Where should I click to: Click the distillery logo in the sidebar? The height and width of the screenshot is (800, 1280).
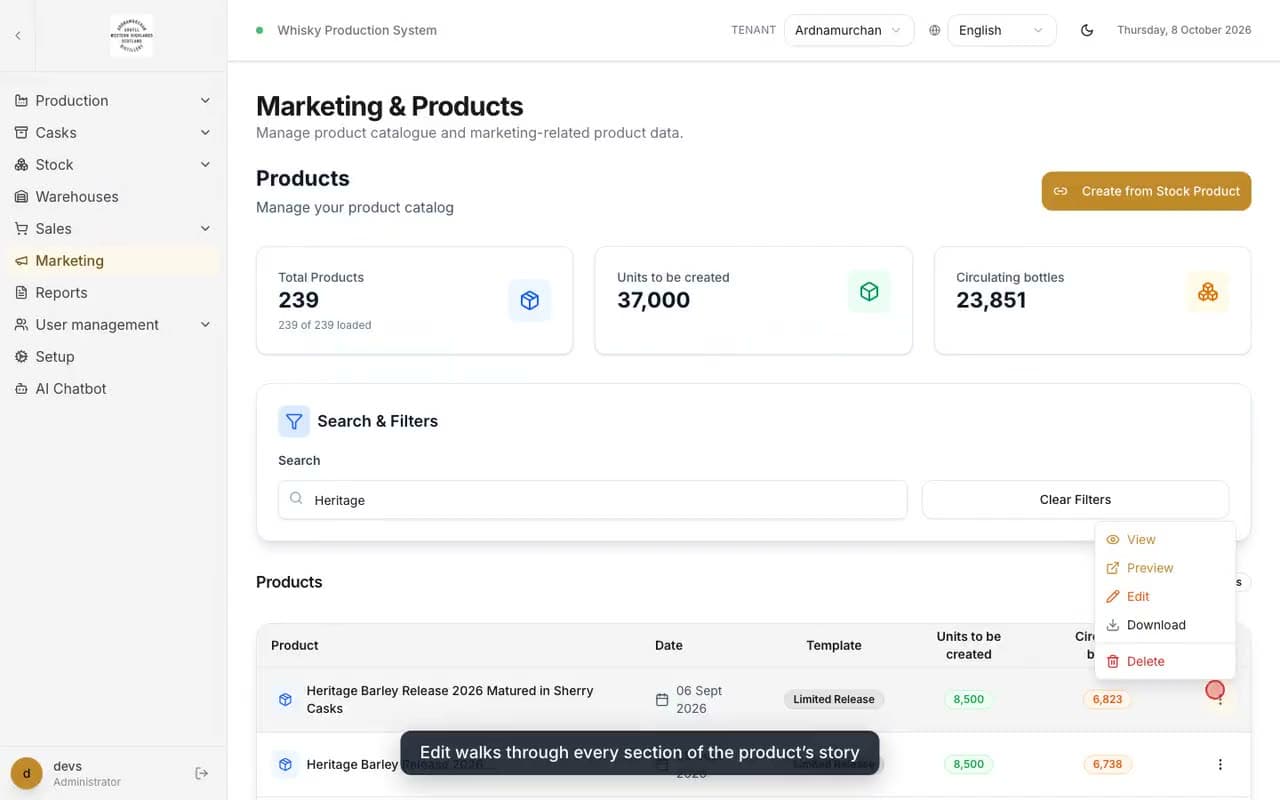tap(131, 35)
